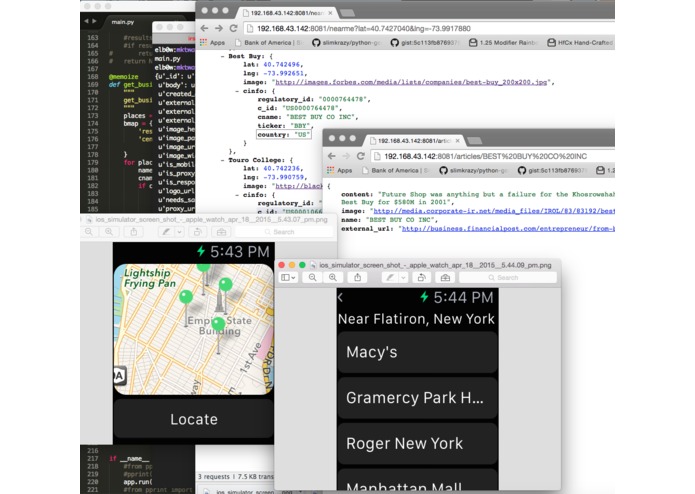695x494 pixels.
Task: Open the business.financialpost.com external_url link
Action: [x=508, y=229]
